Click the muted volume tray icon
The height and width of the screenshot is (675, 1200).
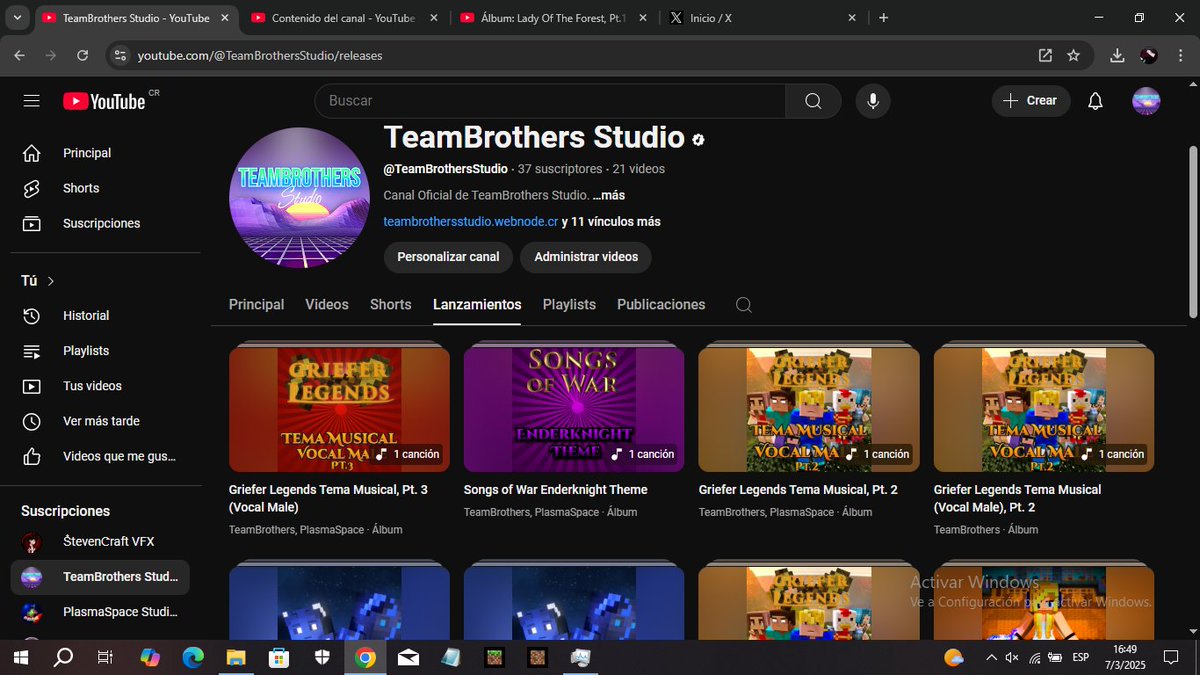click(x=1012, y=657)
